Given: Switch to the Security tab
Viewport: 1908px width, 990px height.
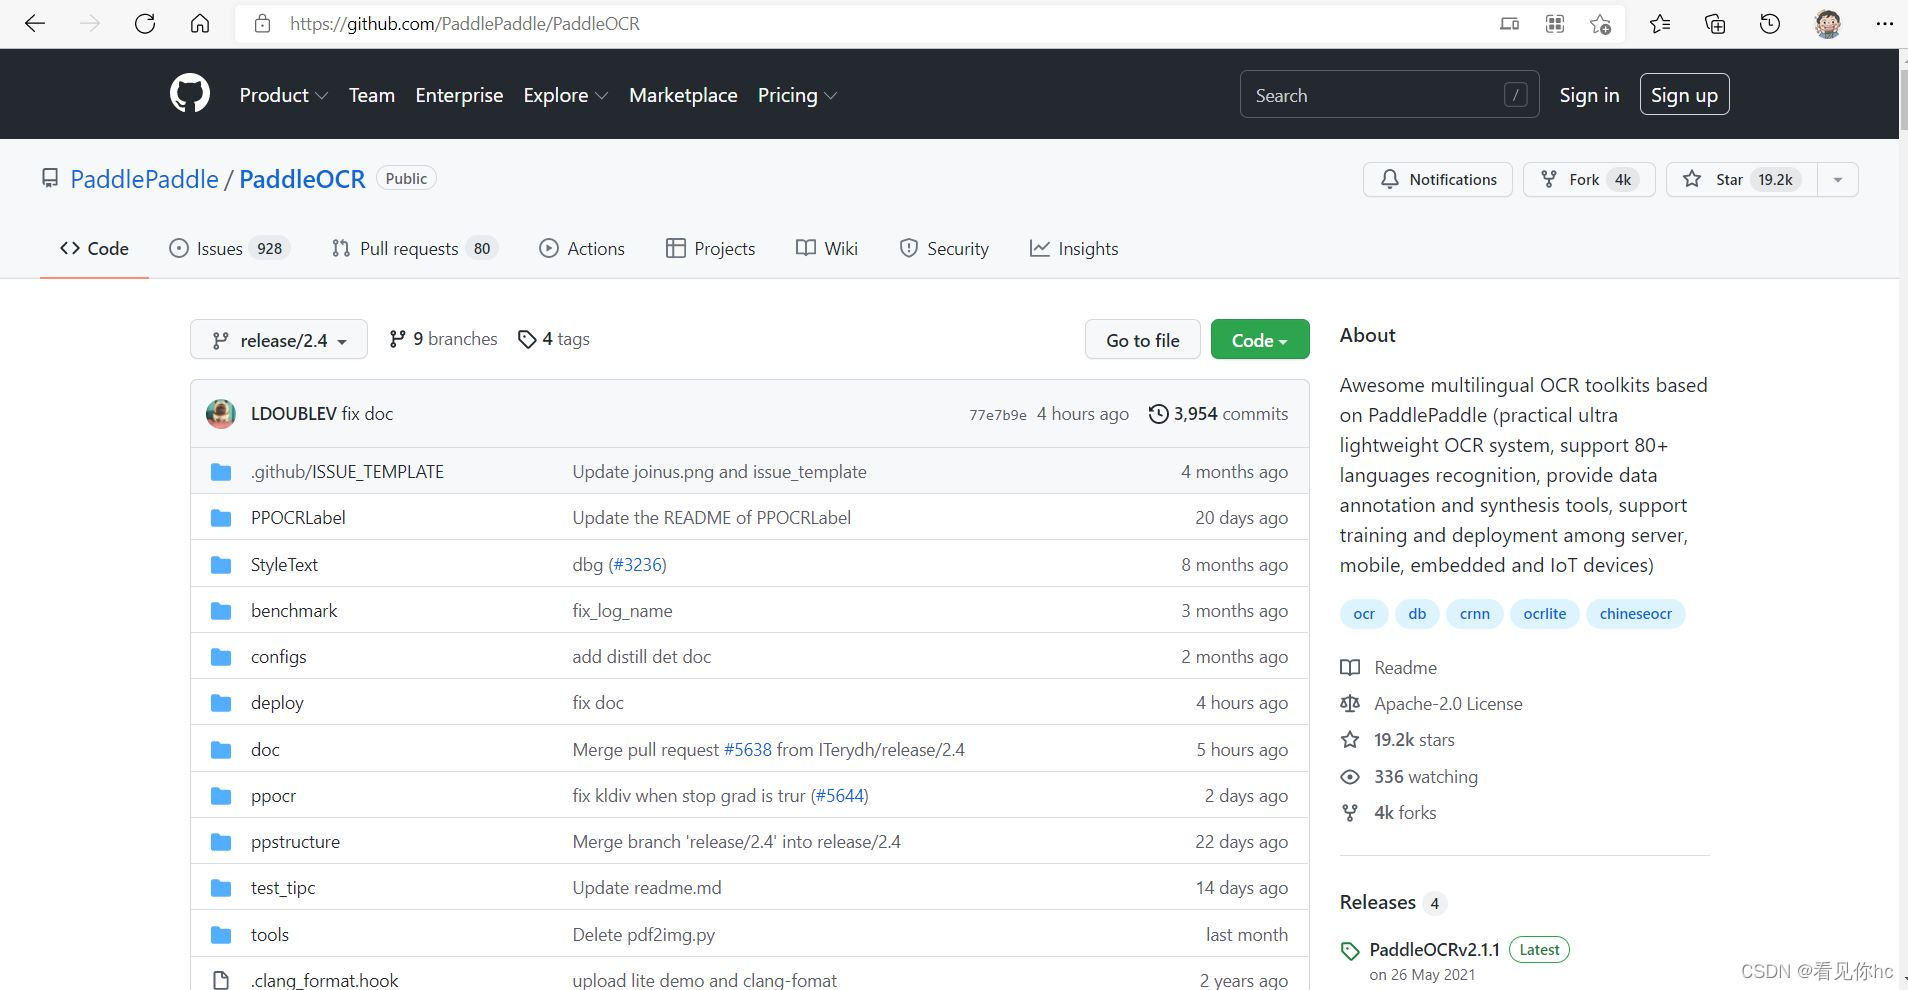Looking at the screenshot, I should (944, 249).
